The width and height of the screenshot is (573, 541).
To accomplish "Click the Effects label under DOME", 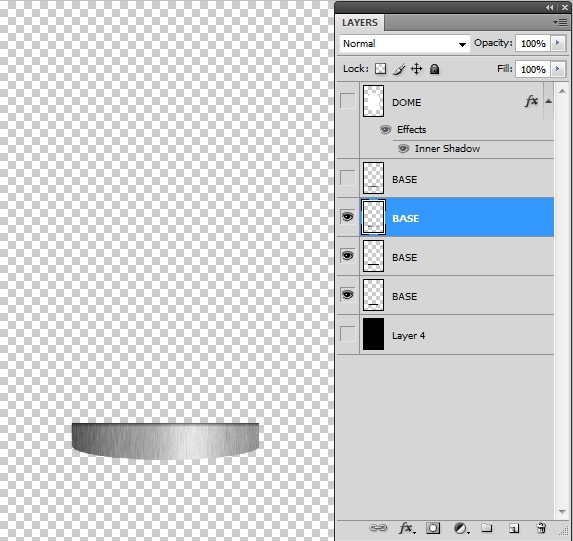I will 412,130.
